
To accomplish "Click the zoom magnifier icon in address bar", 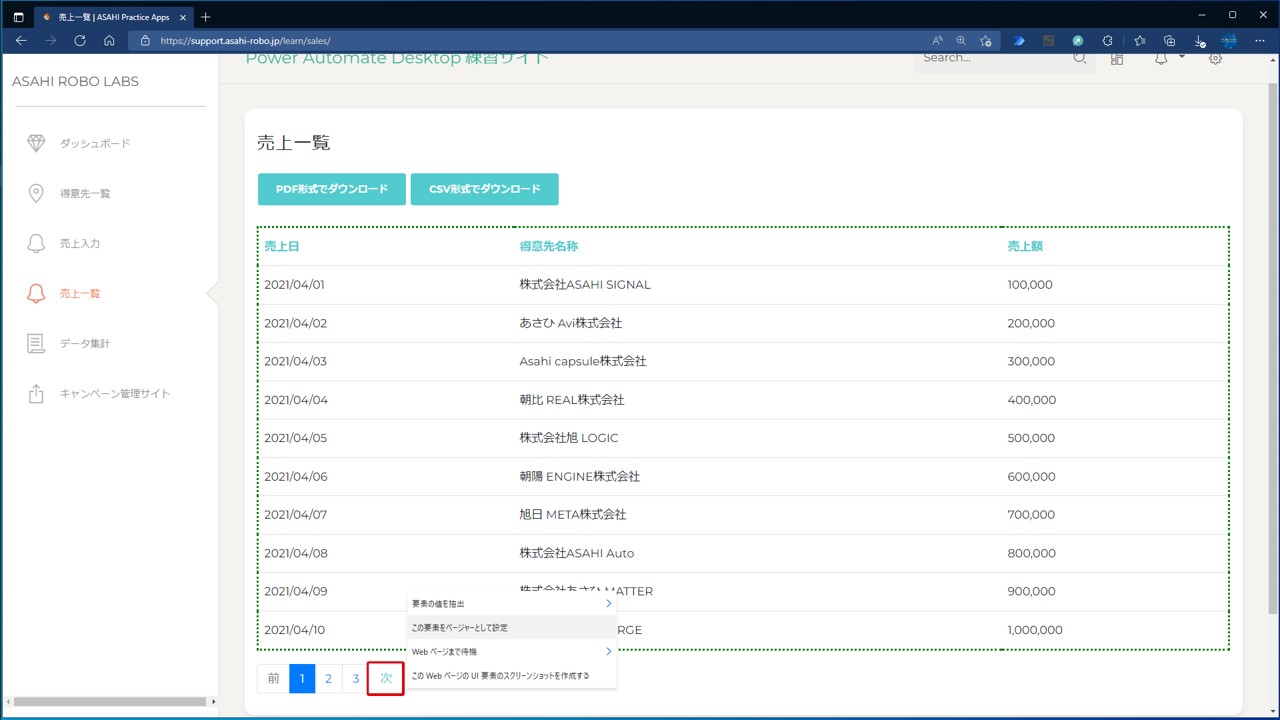I will tap(961, 41).
